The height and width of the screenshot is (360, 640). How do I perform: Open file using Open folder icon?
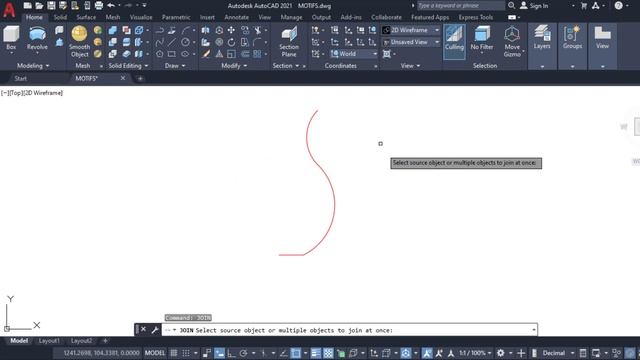(x=39, y=6)
